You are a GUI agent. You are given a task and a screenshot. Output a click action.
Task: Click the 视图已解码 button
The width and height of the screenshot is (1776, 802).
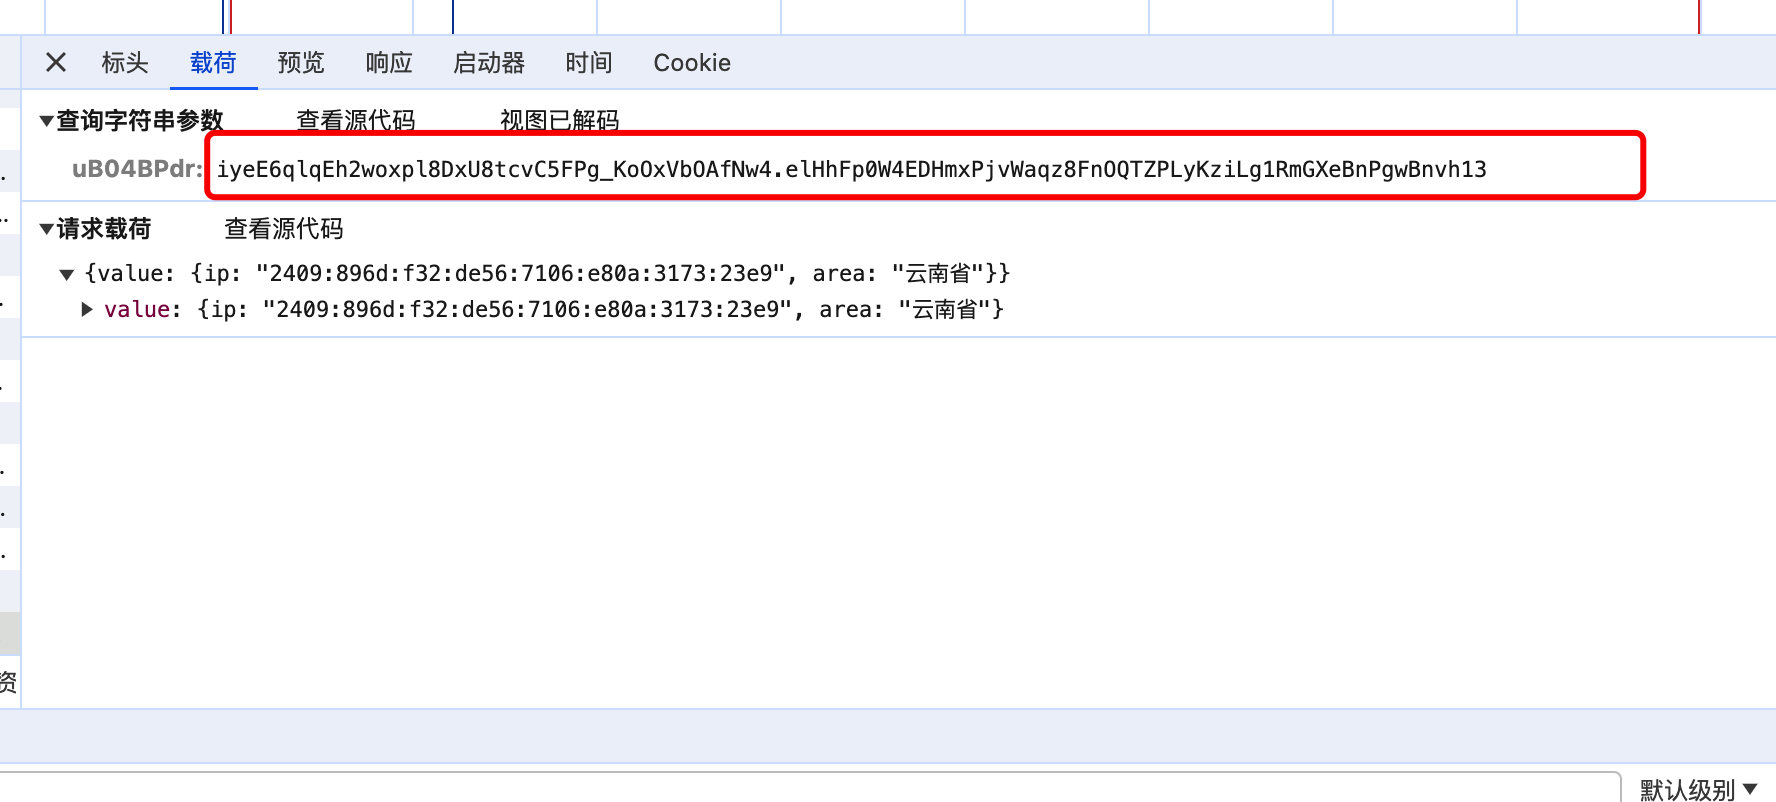tap(560, 121)
